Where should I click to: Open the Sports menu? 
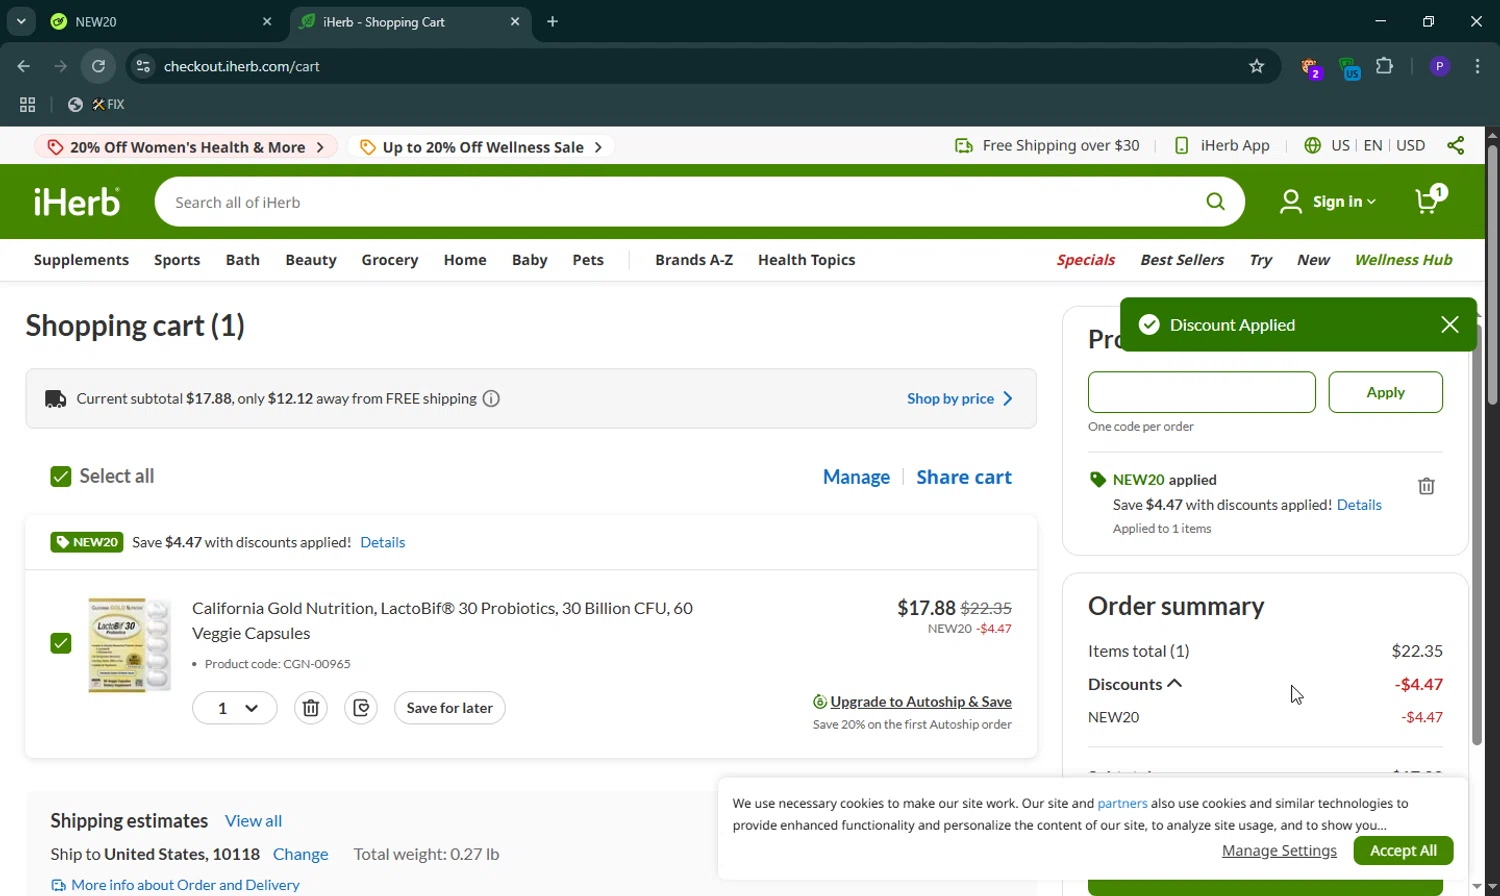tap(177, 260)
